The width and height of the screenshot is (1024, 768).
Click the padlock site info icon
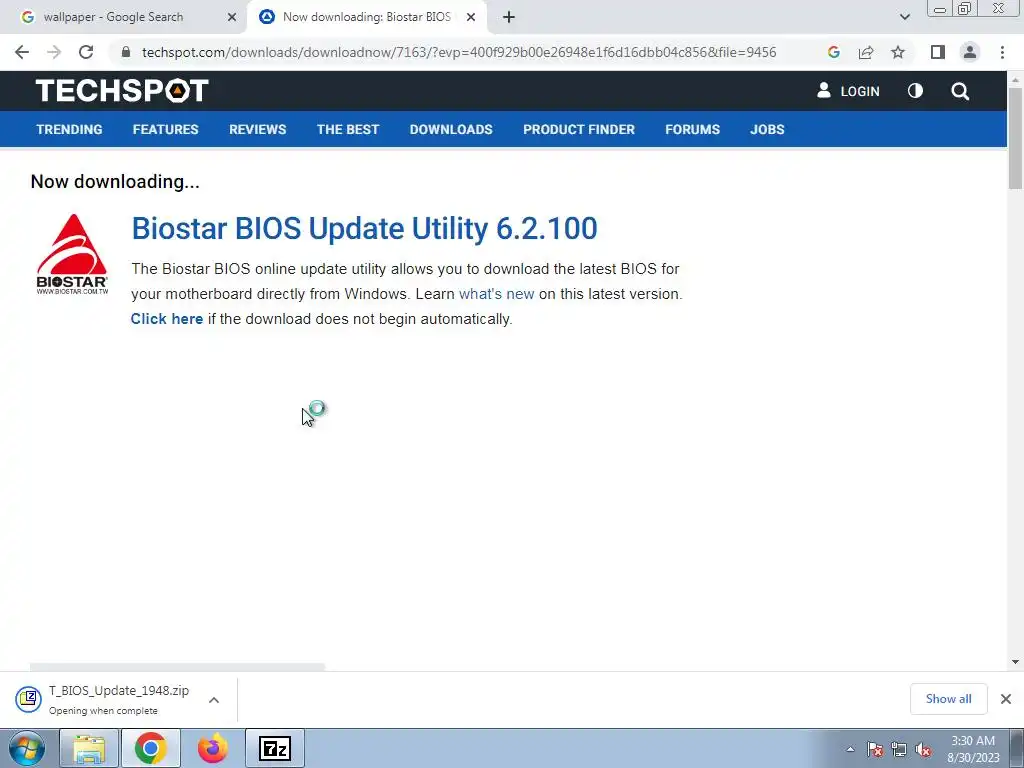click(126, 52)
